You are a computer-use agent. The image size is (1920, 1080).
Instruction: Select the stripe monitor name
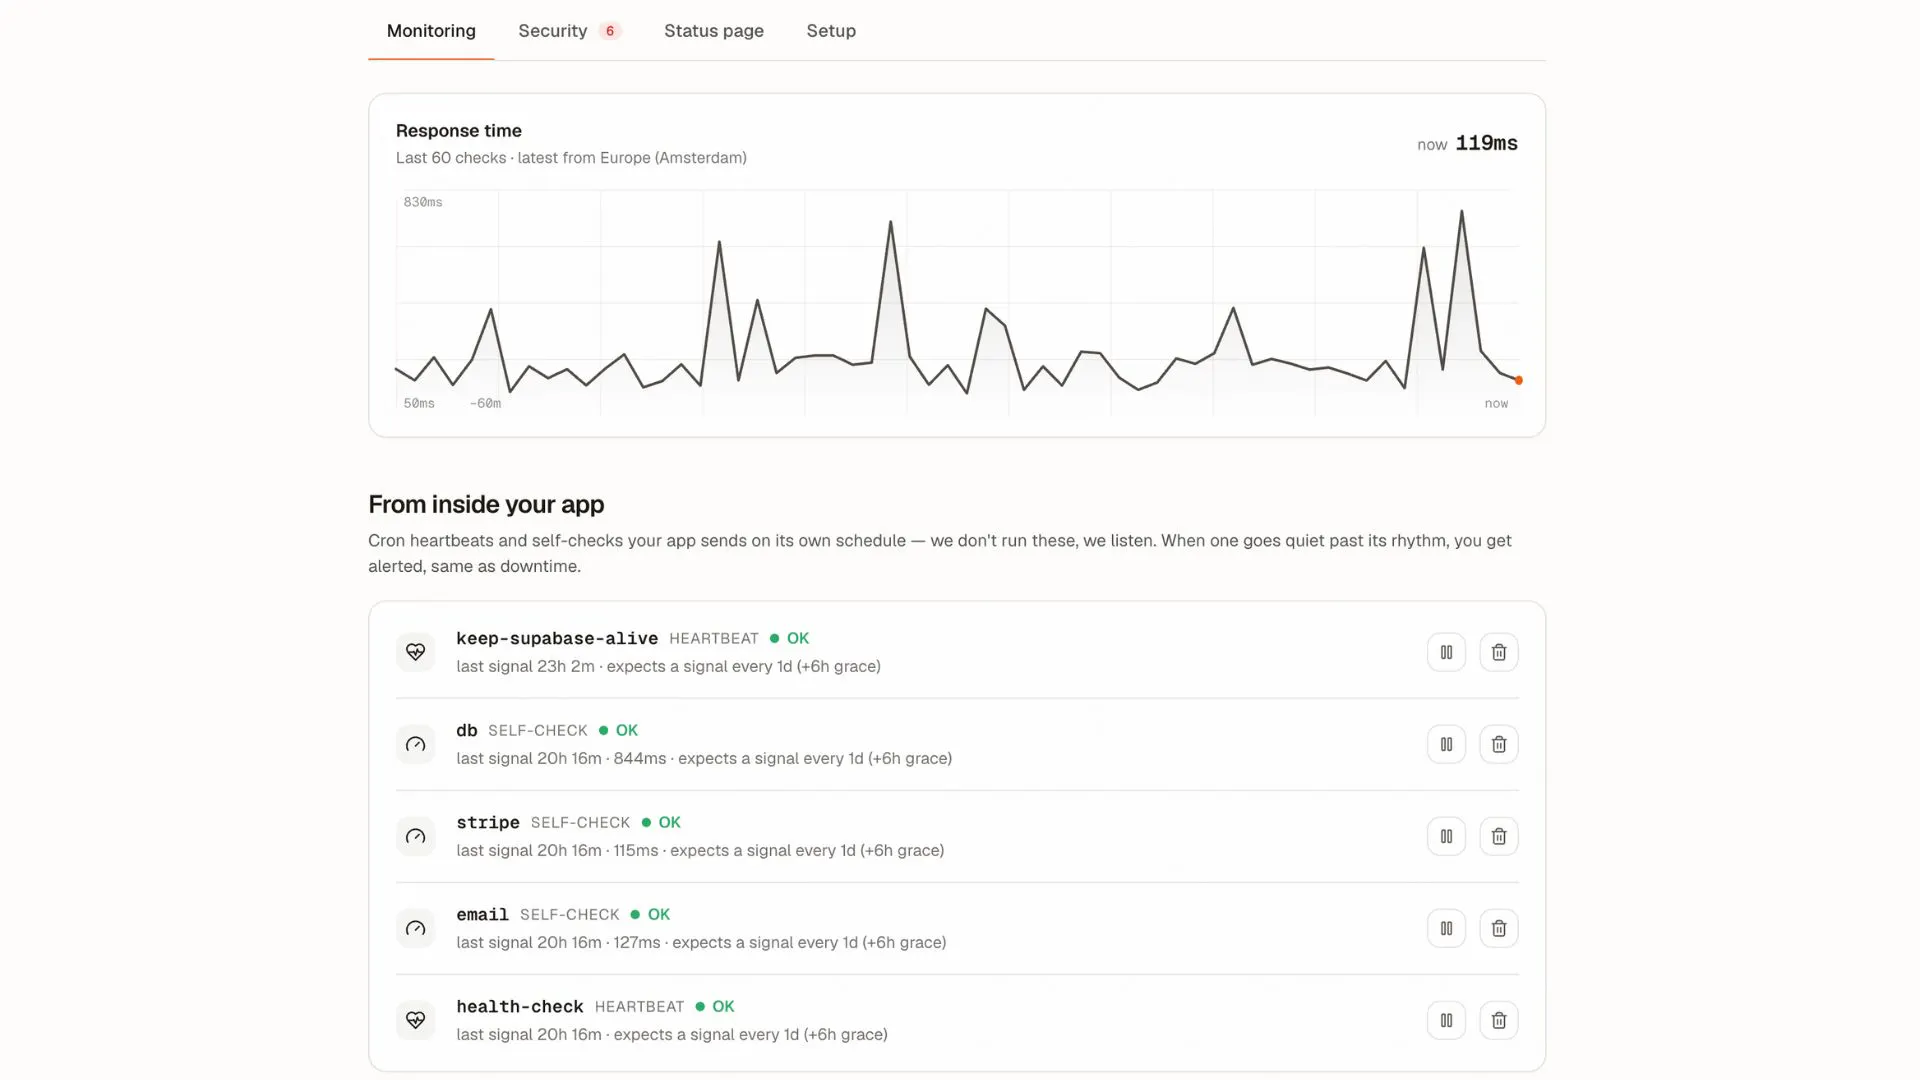pos(488,822)
